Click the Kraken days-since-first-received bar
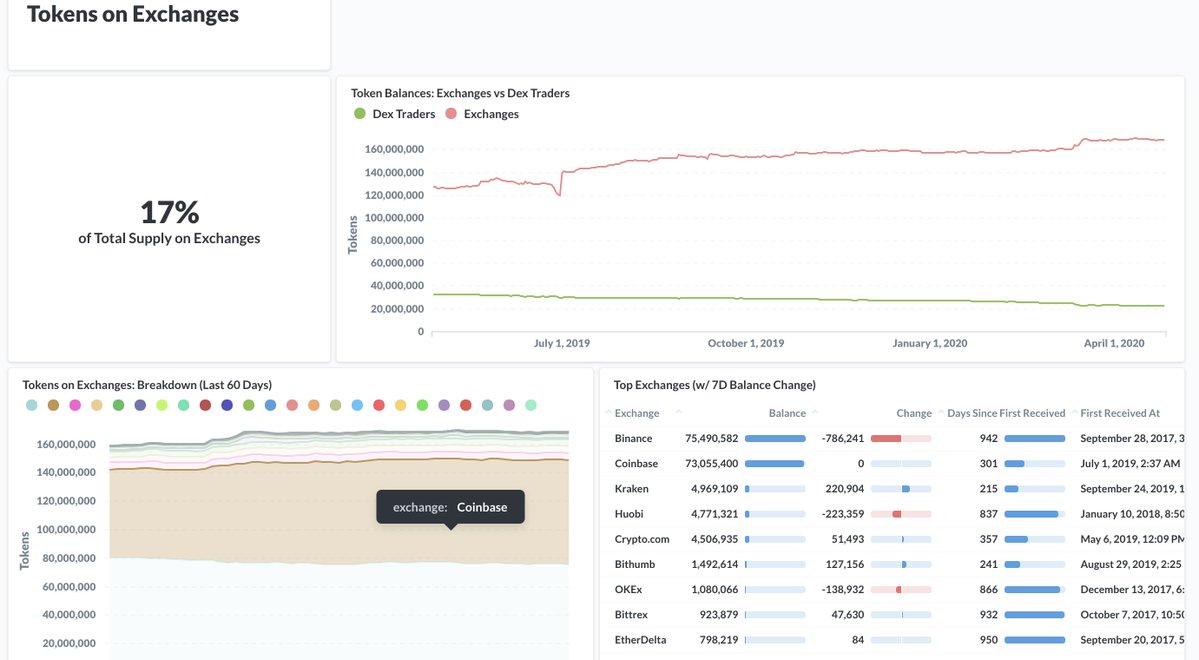The width and height of the screenshot is (1199, 660). click(x=1035, y=489)
